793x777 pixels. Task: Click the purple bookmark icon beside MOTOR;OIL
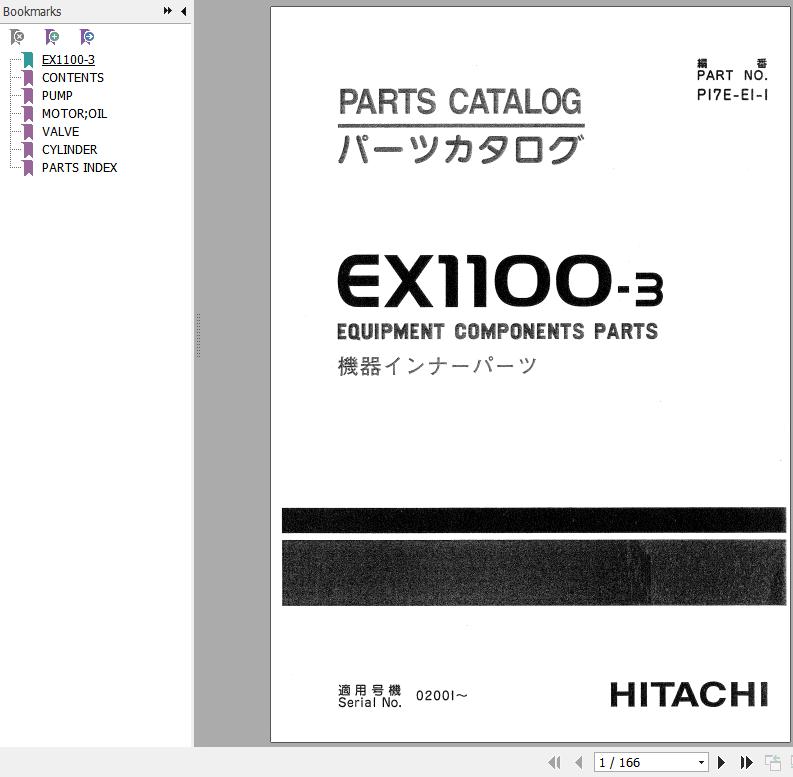28,114
